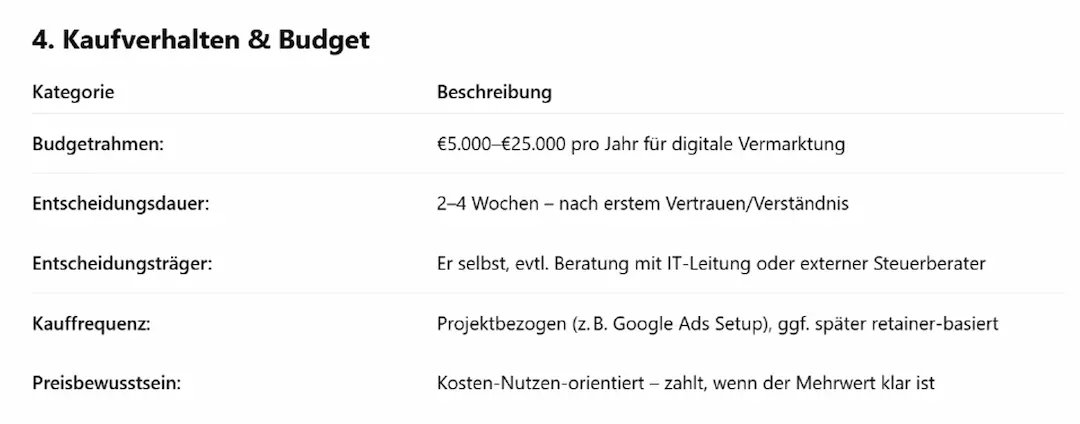Click the 'Beschreibung' column header

494,93
